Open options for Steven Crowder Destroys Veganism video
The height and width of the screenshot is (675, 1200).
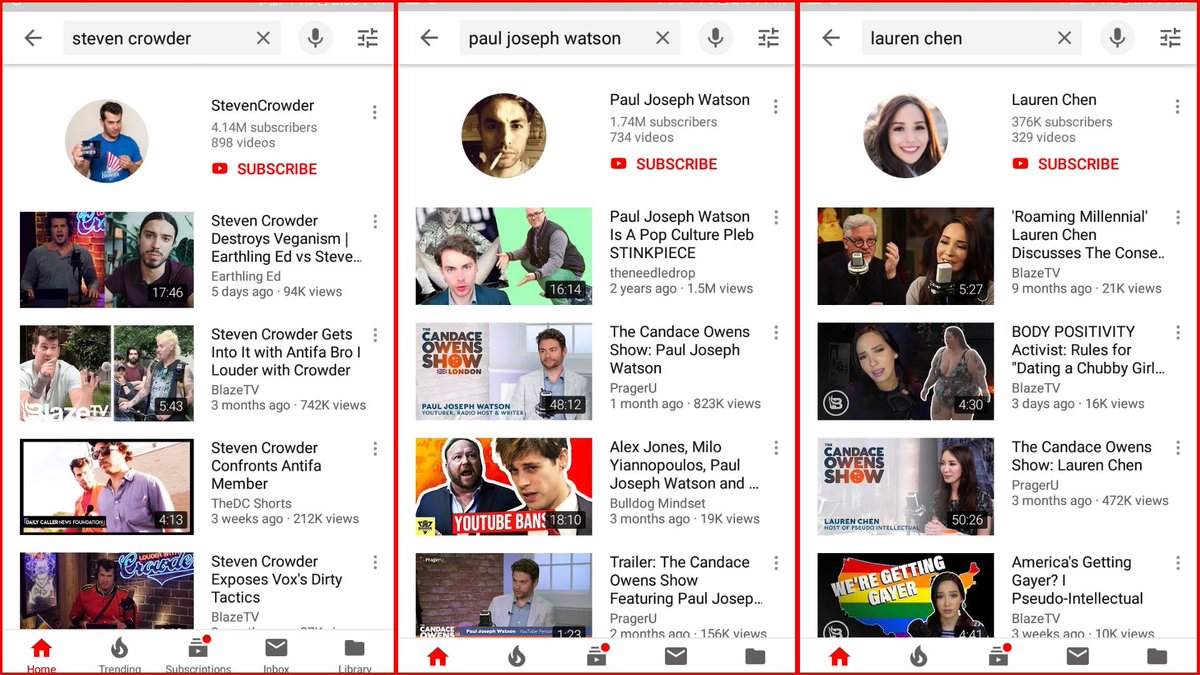click(375, 222)
